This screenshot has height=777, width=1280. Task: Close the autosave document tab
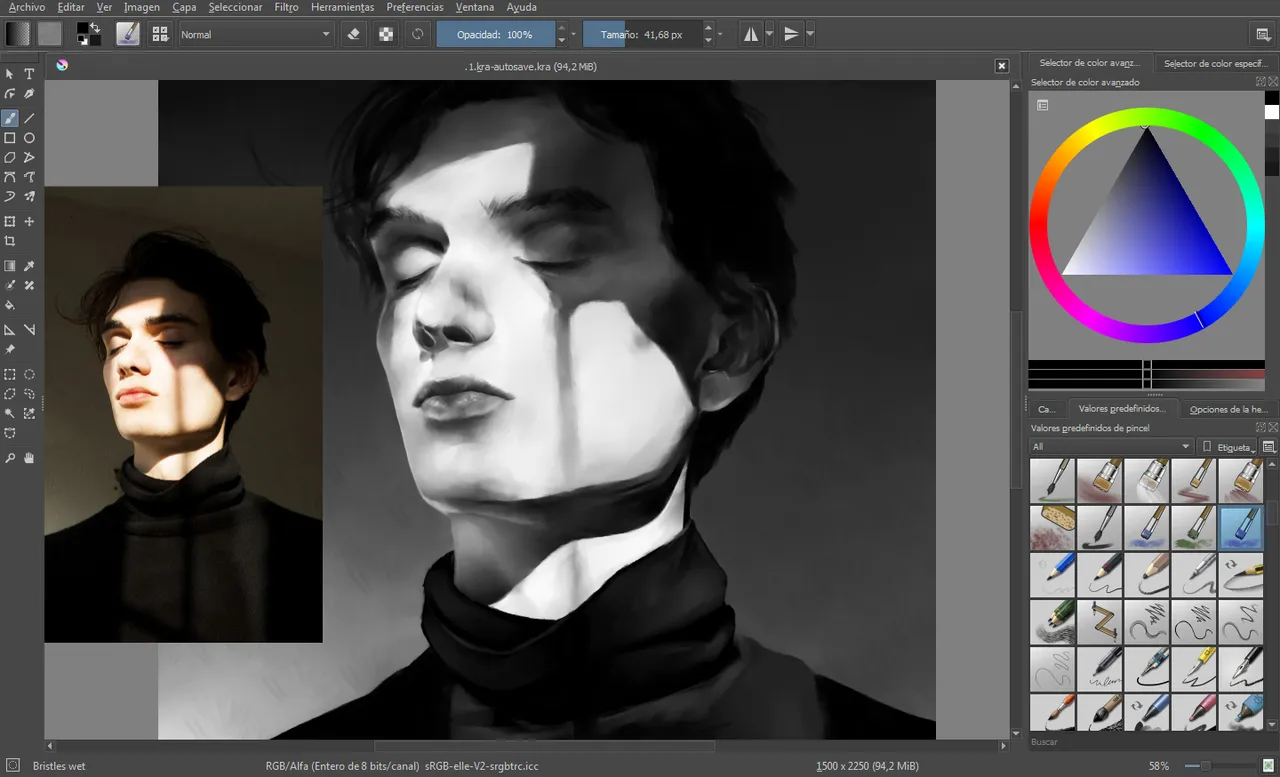(x=1002, y=66)
